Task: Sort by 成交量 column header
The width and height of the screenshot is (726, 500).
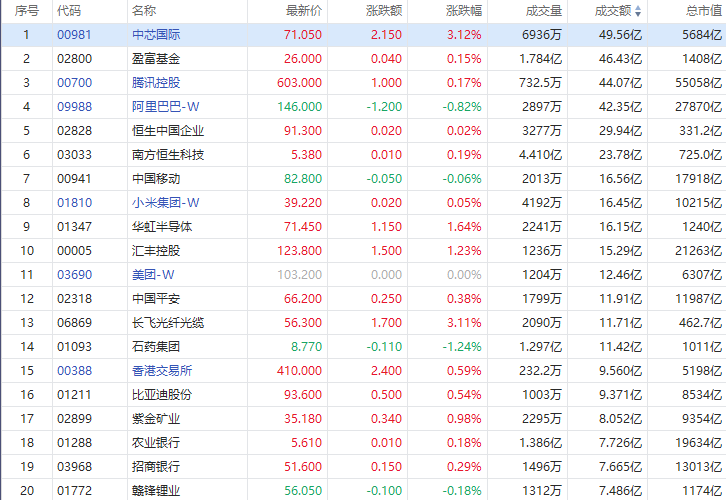Action: pos(544,11)
